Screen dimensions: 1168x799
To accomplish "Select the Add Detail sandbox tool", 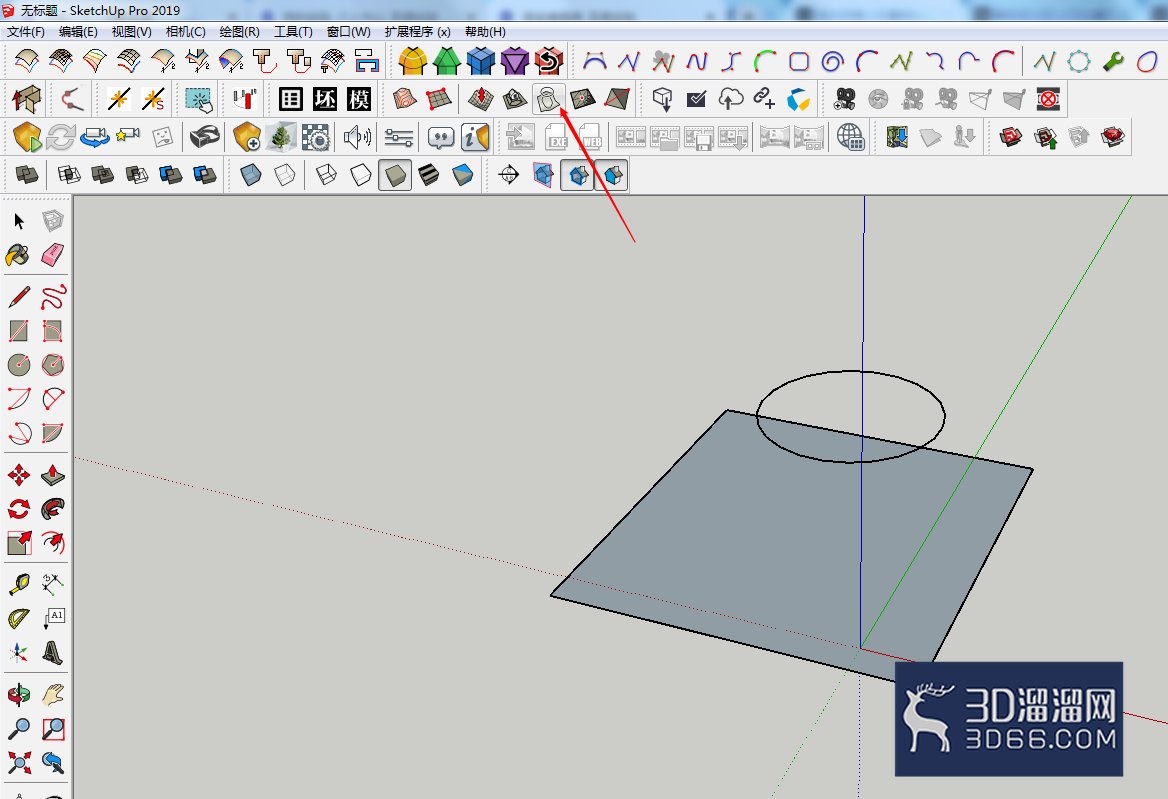I will click(x=583, y=98).
